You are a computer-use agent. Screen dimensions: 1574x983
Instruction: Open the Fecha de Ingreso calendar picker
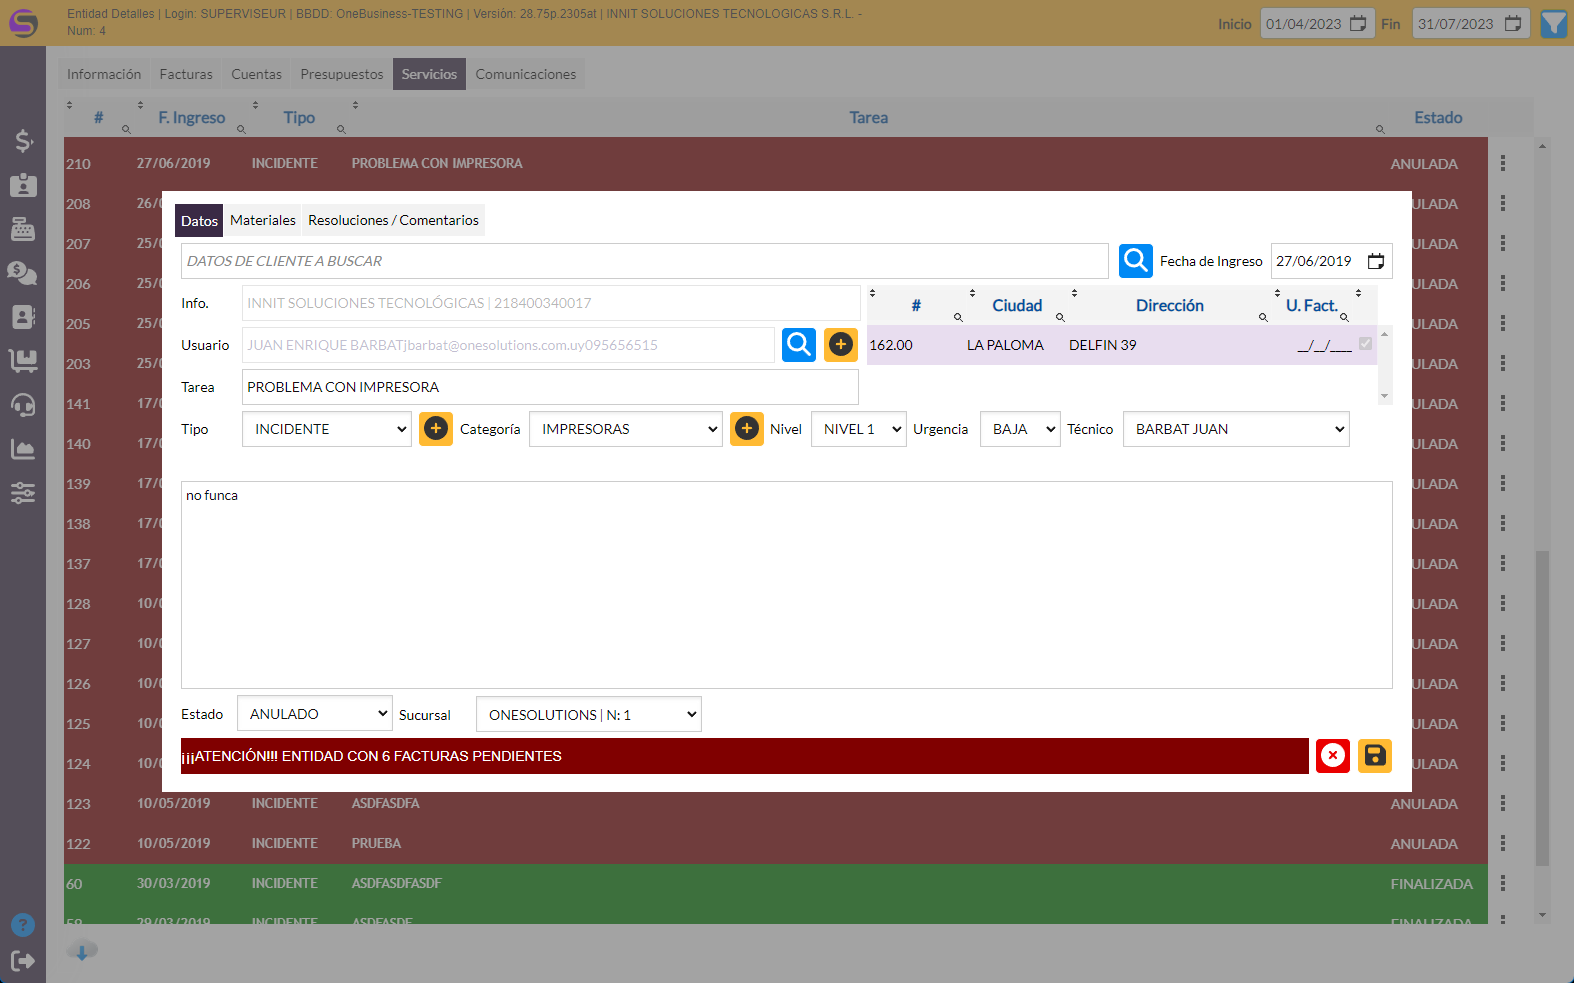click(1376, 261)
